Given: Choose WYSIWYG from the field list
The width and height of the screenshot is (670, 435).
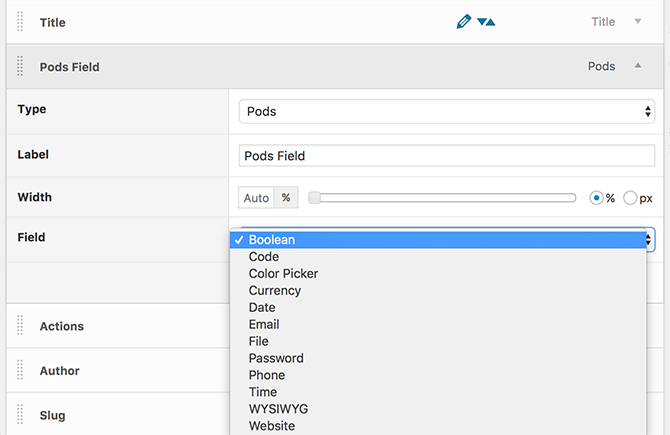Looking at the screenshot, I should point(277,409).
